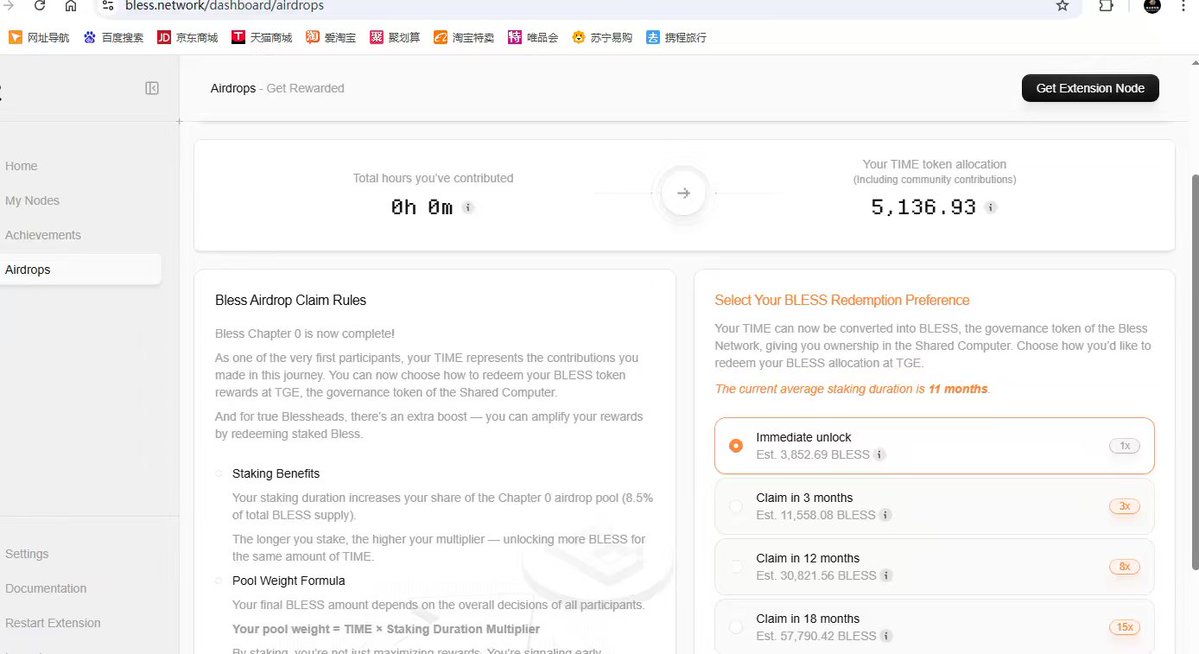
Task: Open the 聚划算 bookmark
Action: (395, 37)
